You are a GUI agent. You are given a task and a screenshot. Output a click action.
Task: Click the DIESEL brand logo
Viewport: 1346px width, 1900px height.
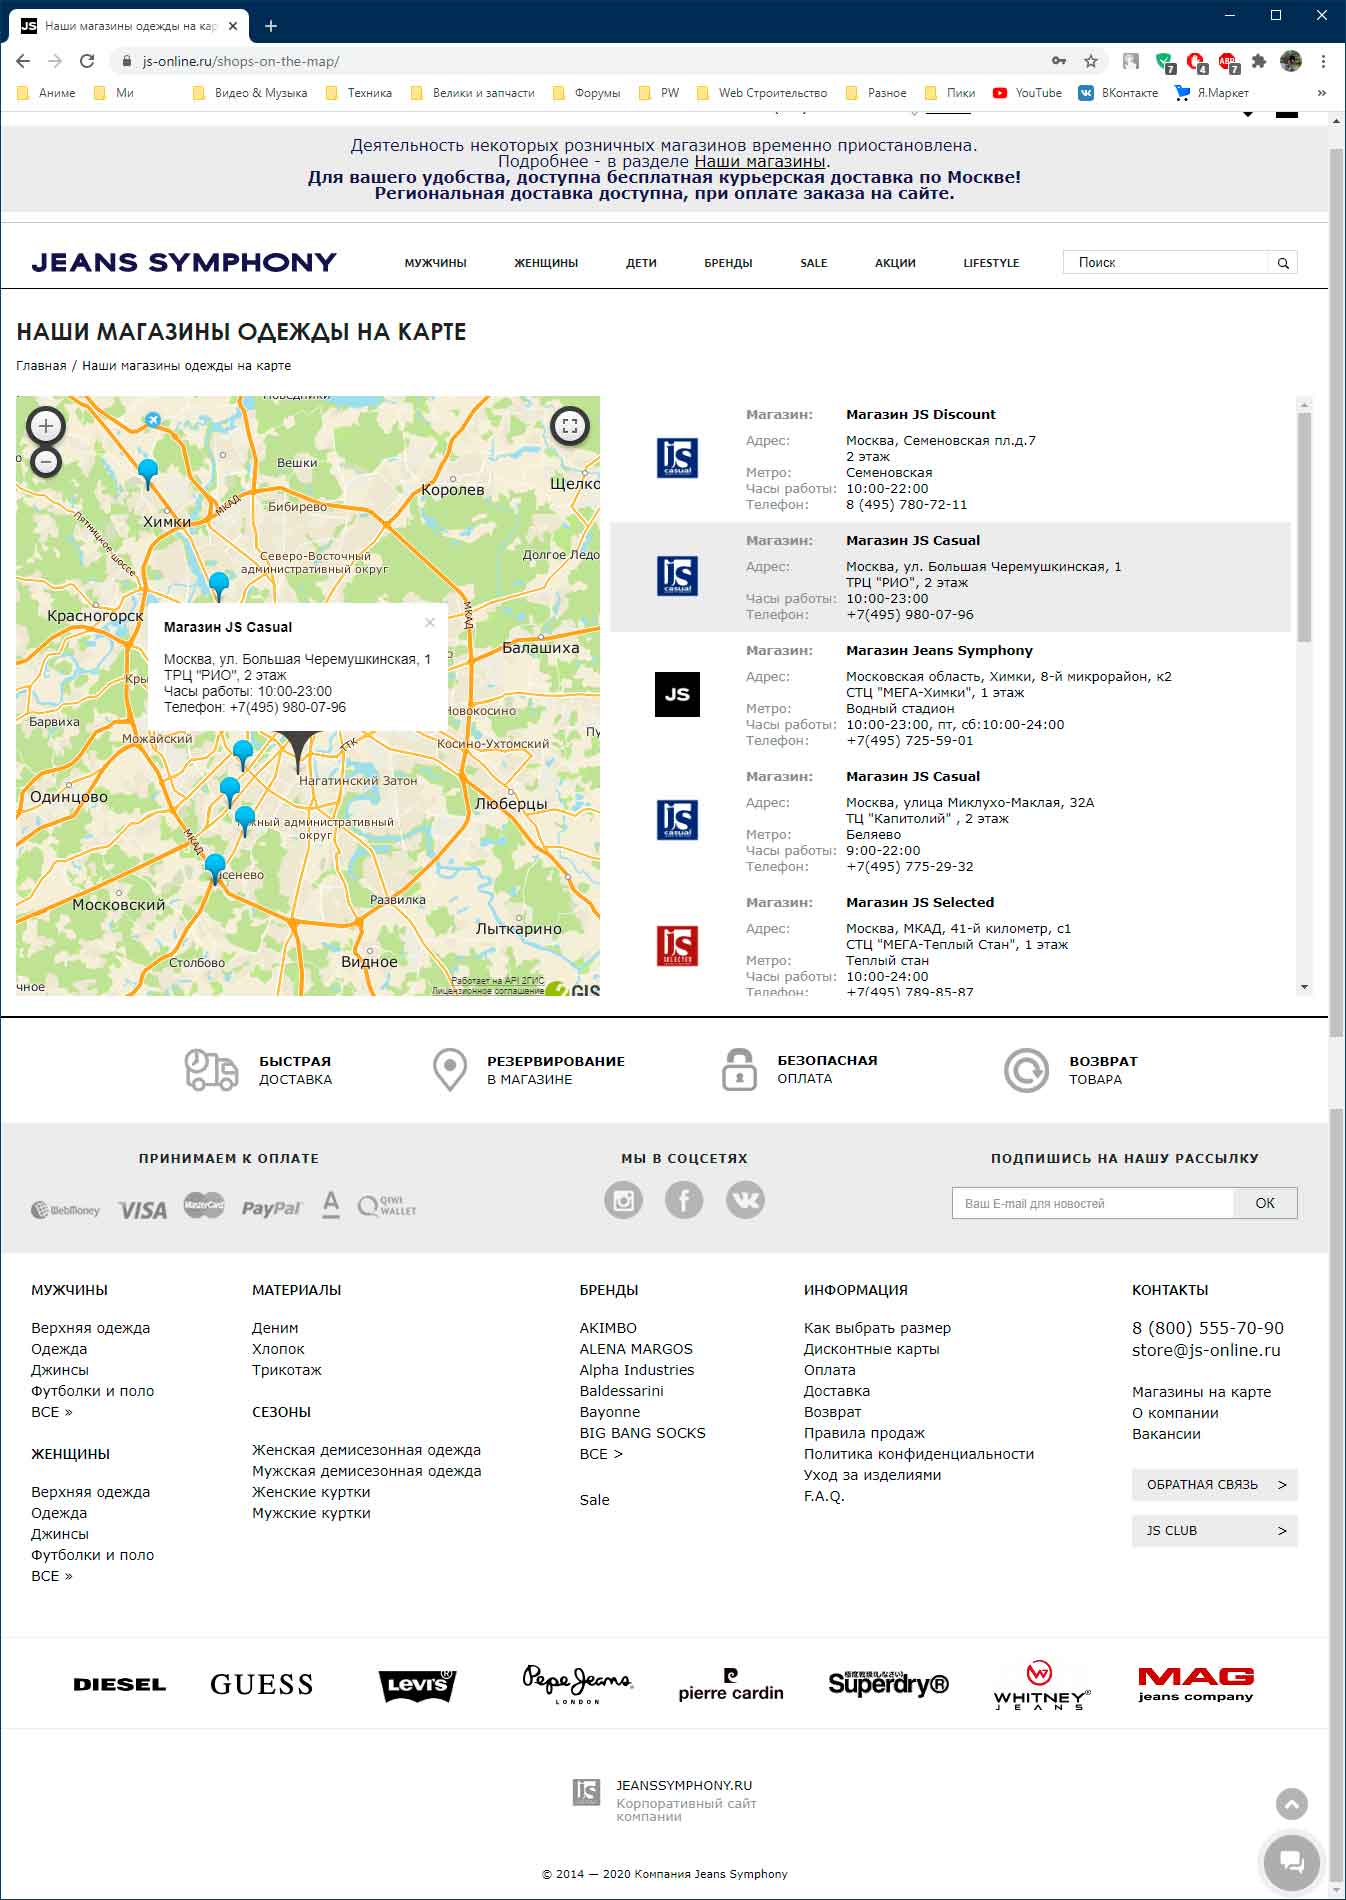[x=120, y=1685]
